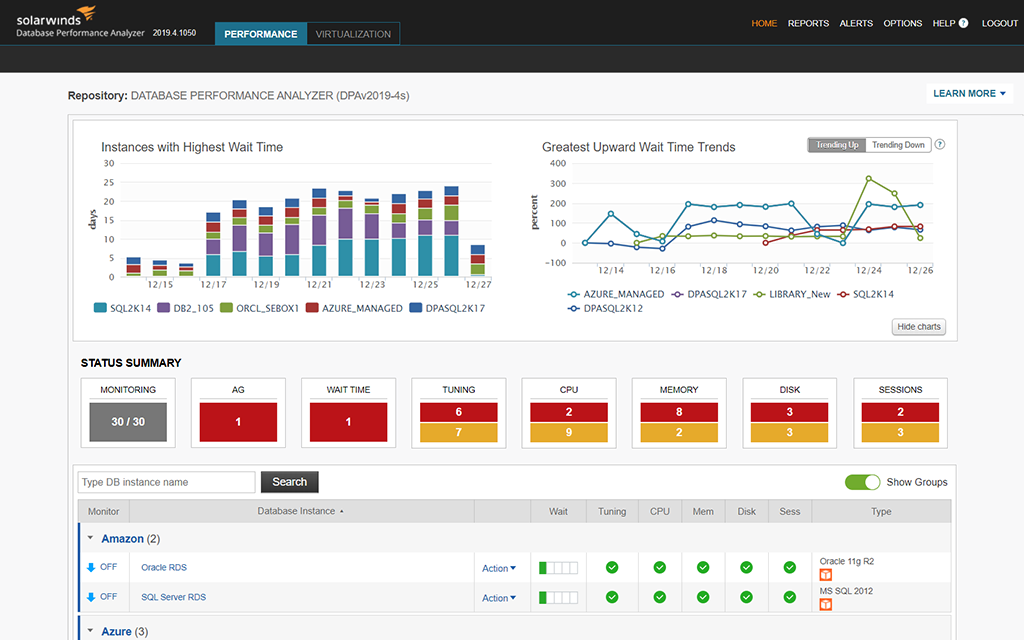
Task: Collapse the Amazon group
Action: (x=91, y=539)
